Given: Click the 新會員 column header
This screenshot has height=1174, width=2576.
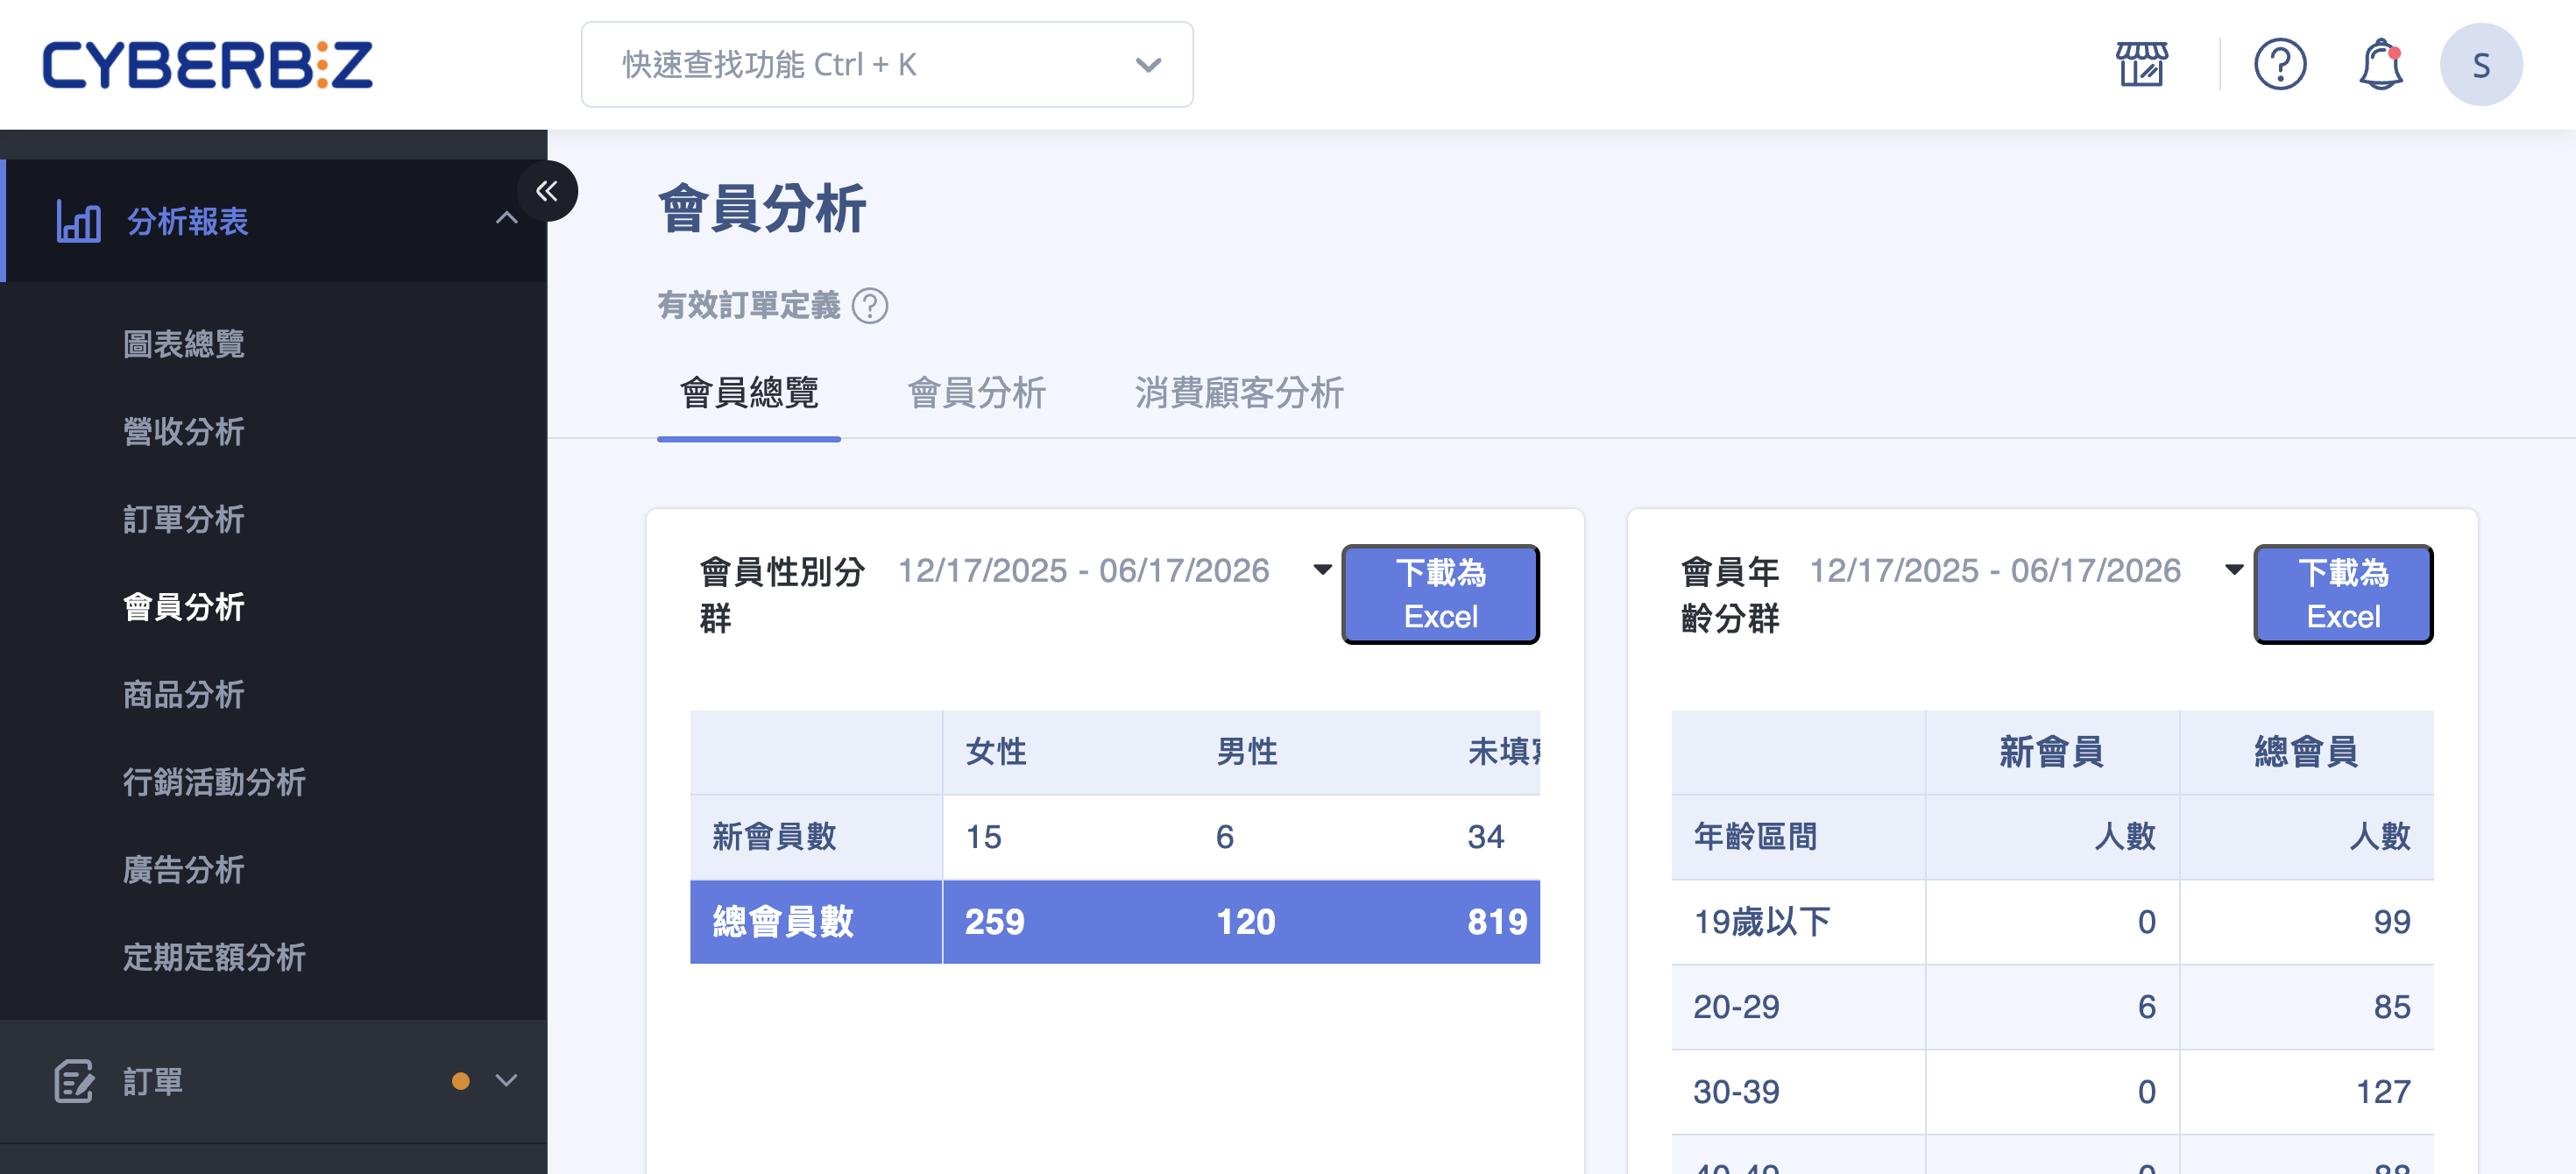Looking at the screenshot, I should click(2052, 751).
